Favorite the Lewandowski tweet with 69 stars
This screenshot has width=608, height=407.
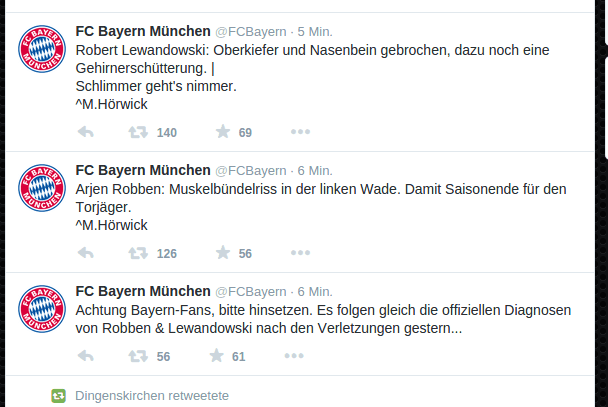(223, 132)
